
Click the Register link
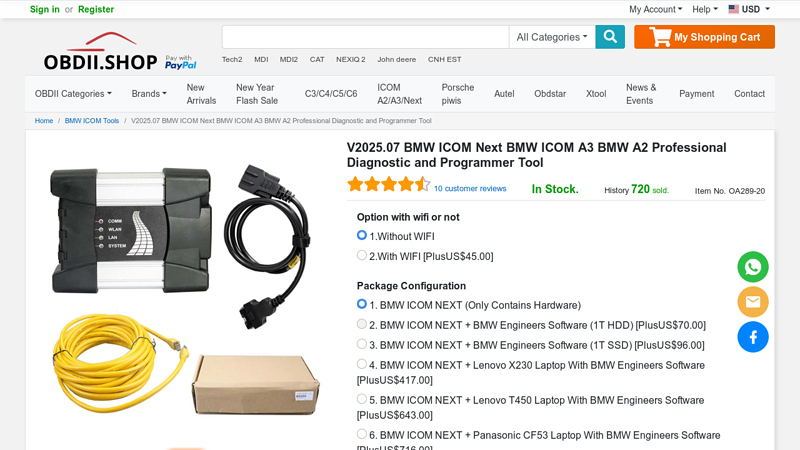tap(96, 9)
